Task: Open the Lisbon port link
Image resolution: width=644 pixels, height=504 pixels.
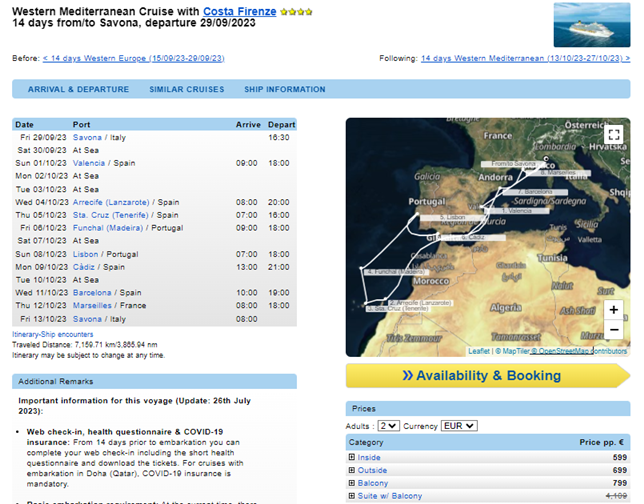Action: (85, 254)
